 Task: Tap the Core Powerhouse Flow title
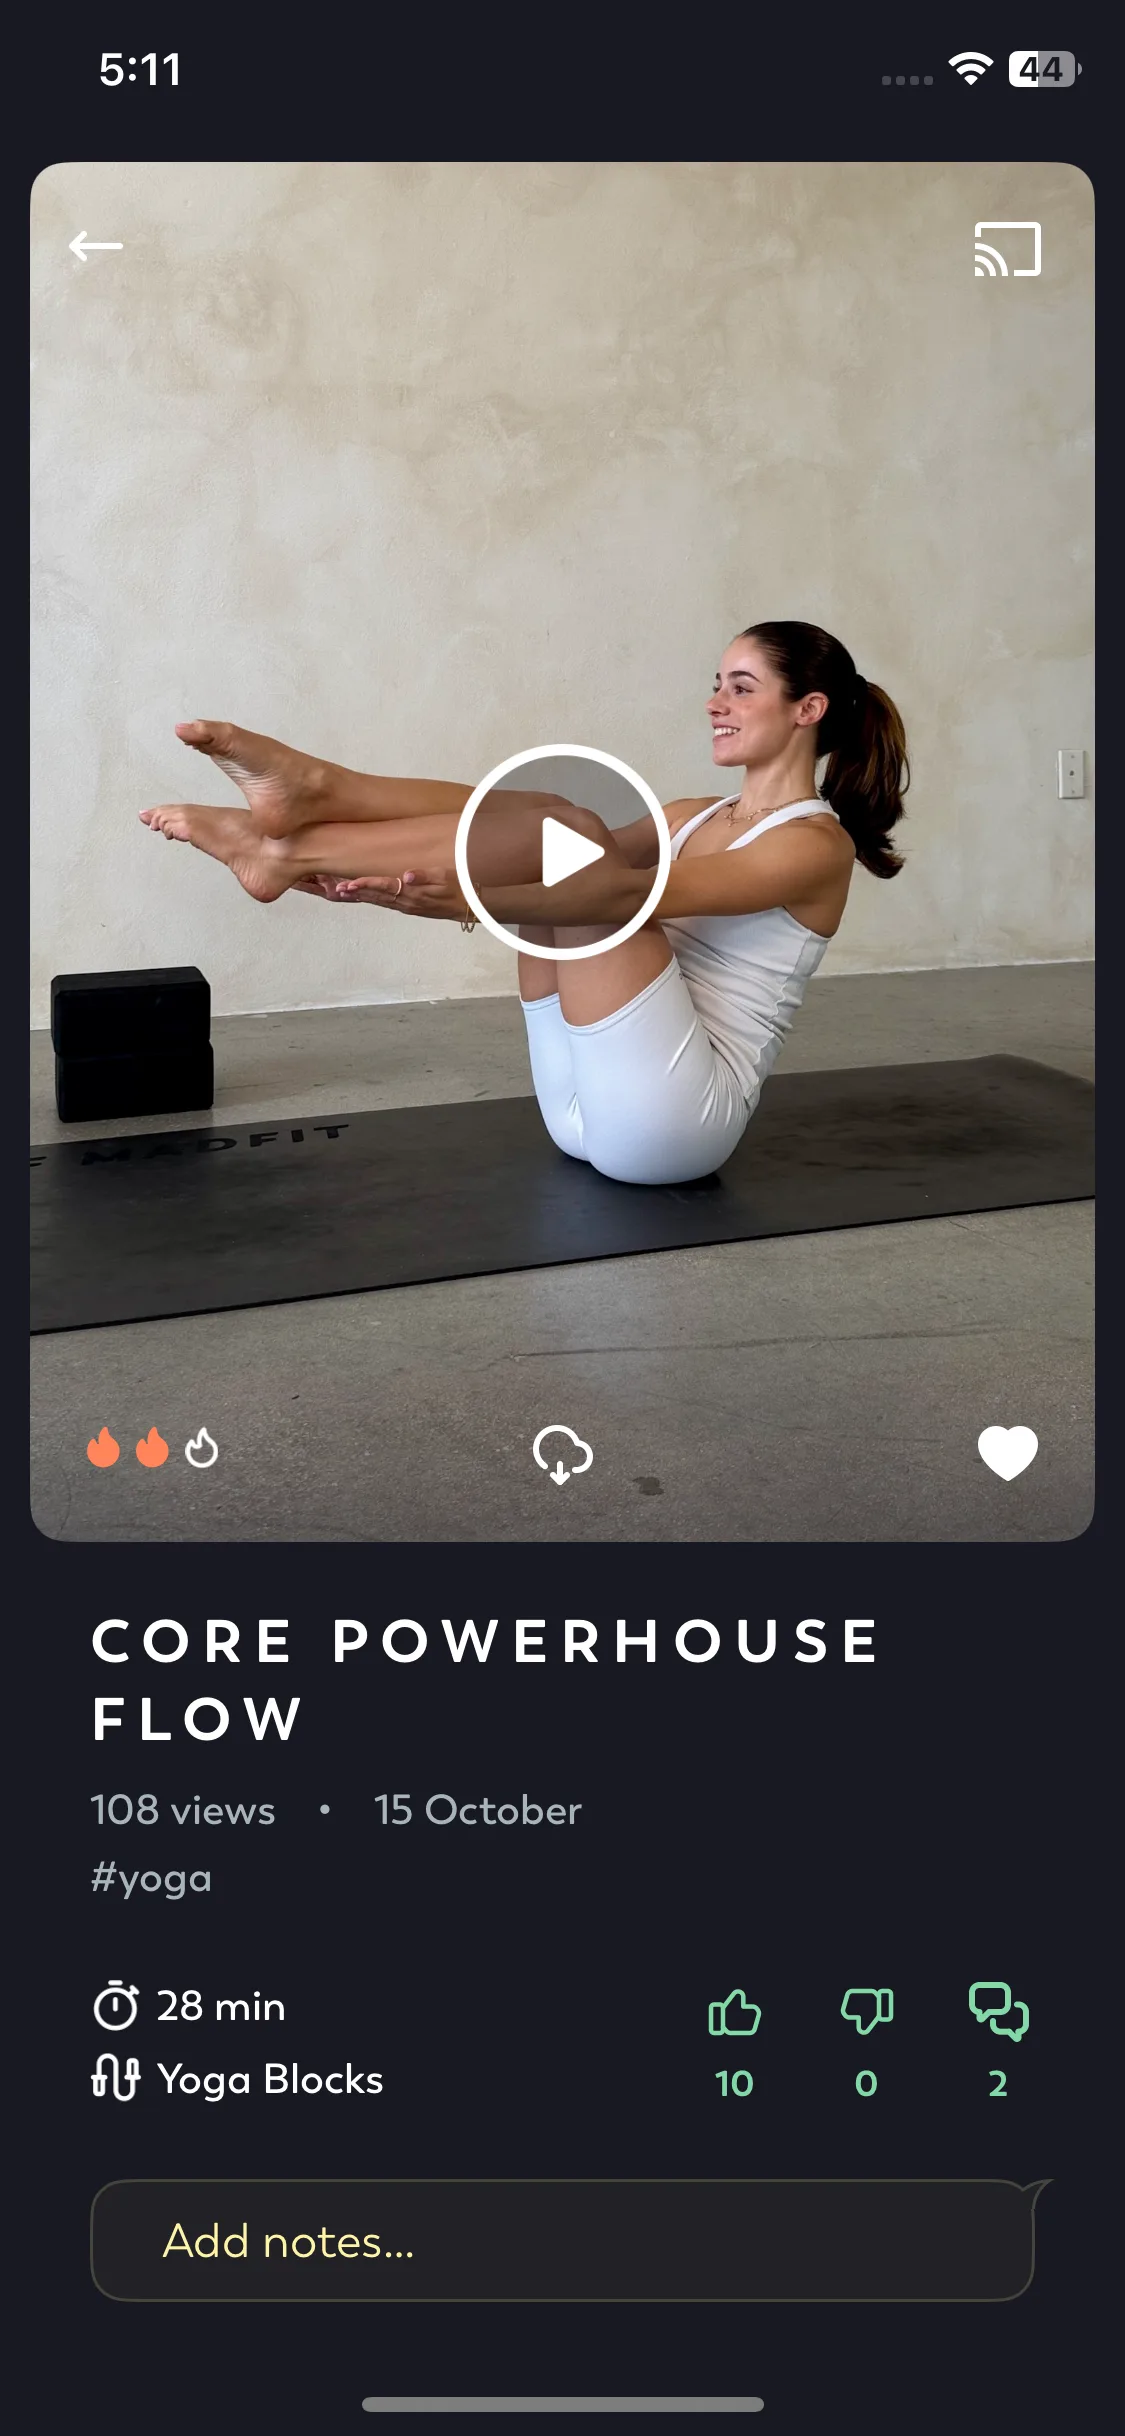point(486,1680)
